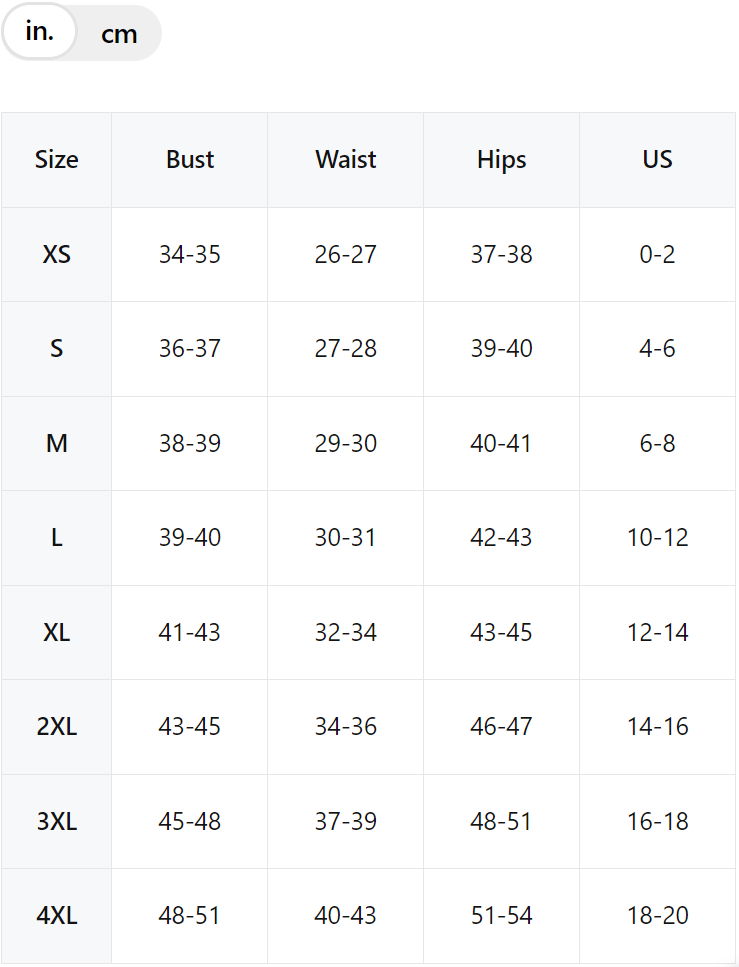This screenshot has width=739, height=967.
Task: Select the L size row label
Action: point(56,538)
